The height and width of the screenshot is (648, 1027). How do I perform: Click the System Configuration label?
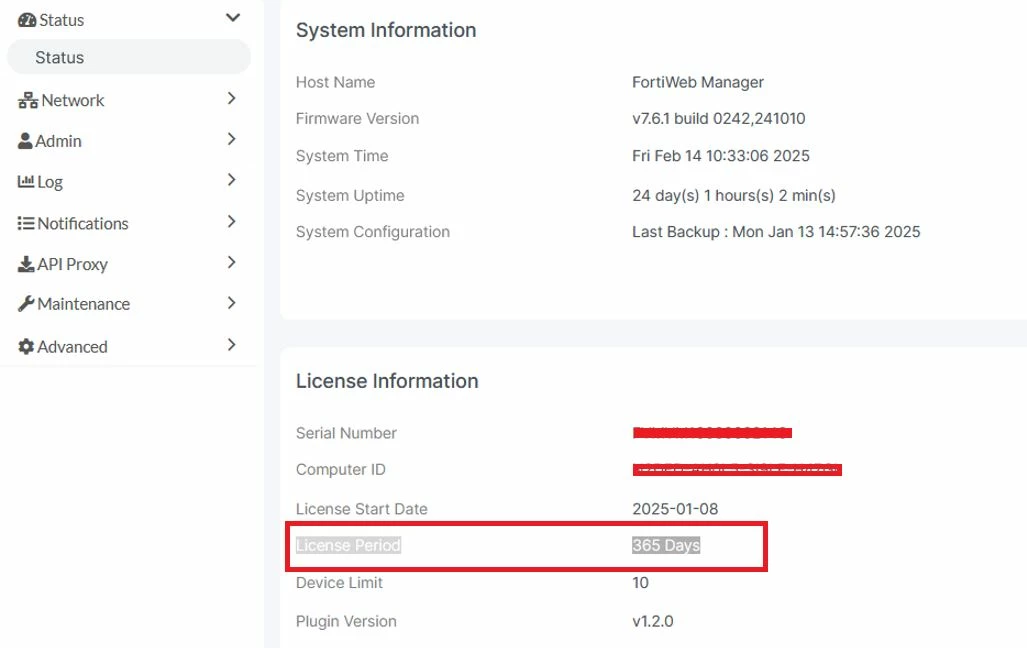click(x=373, y=232)
